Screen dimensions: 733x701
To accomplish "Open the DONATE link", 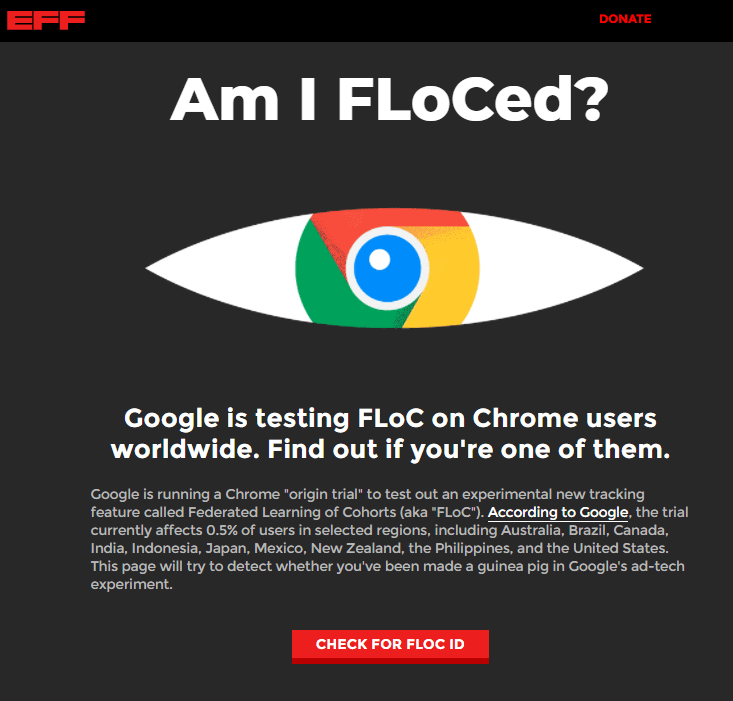I will coord(625,19).
